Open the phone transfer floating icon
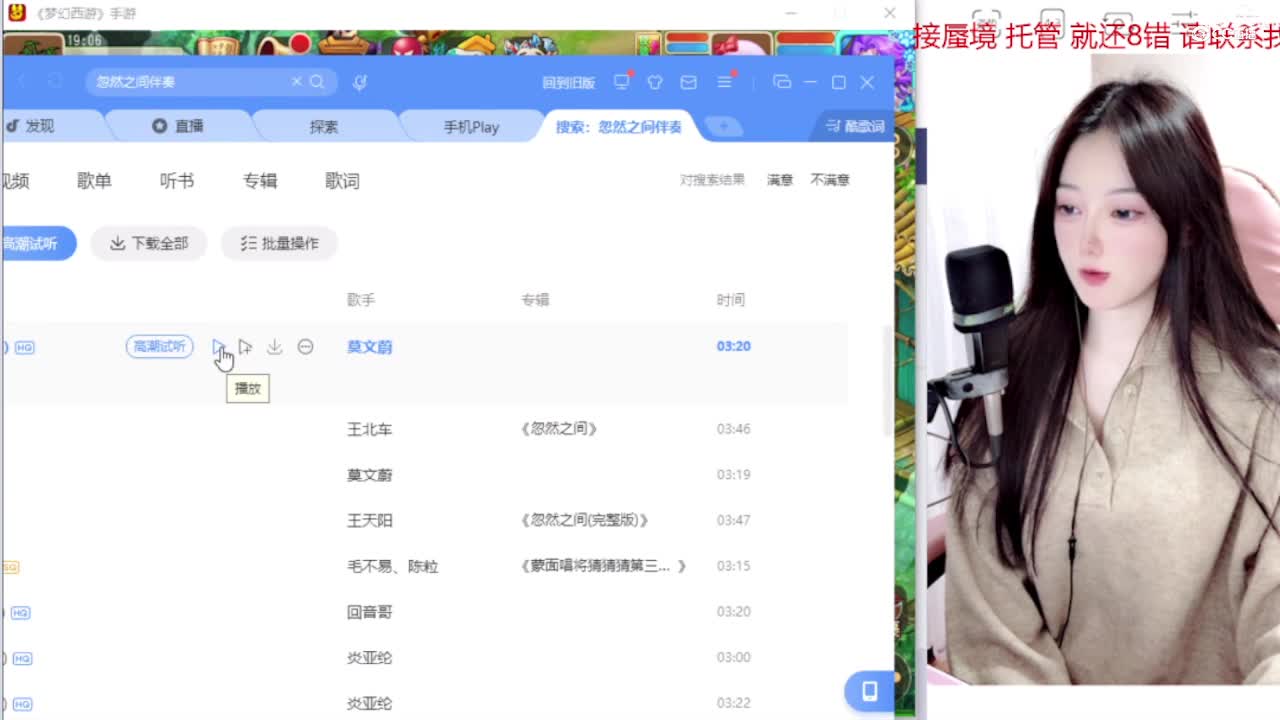This screenshot has height=720, width=1280. 868,691
